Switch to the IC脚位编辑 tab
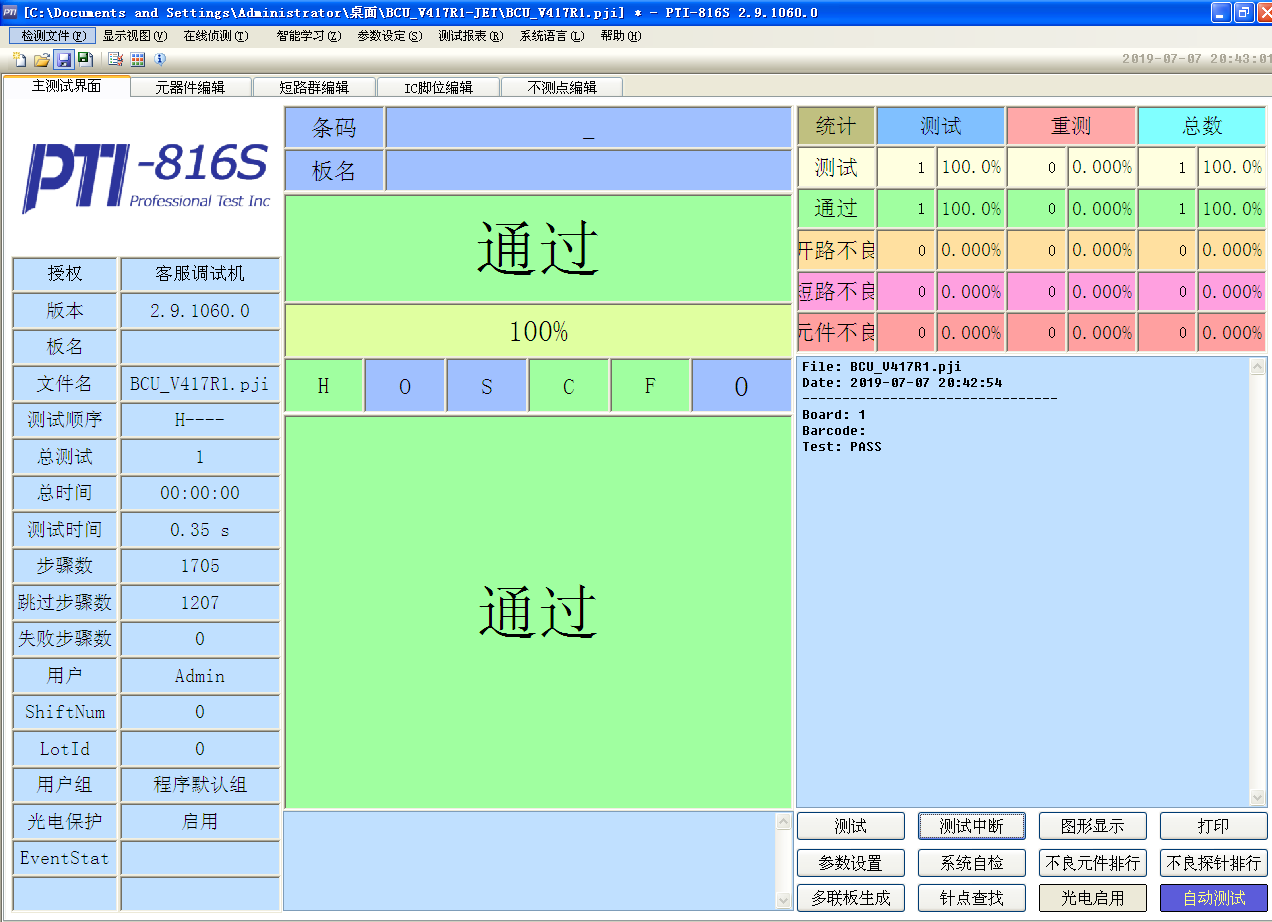1272x922 pixels. 438,87
